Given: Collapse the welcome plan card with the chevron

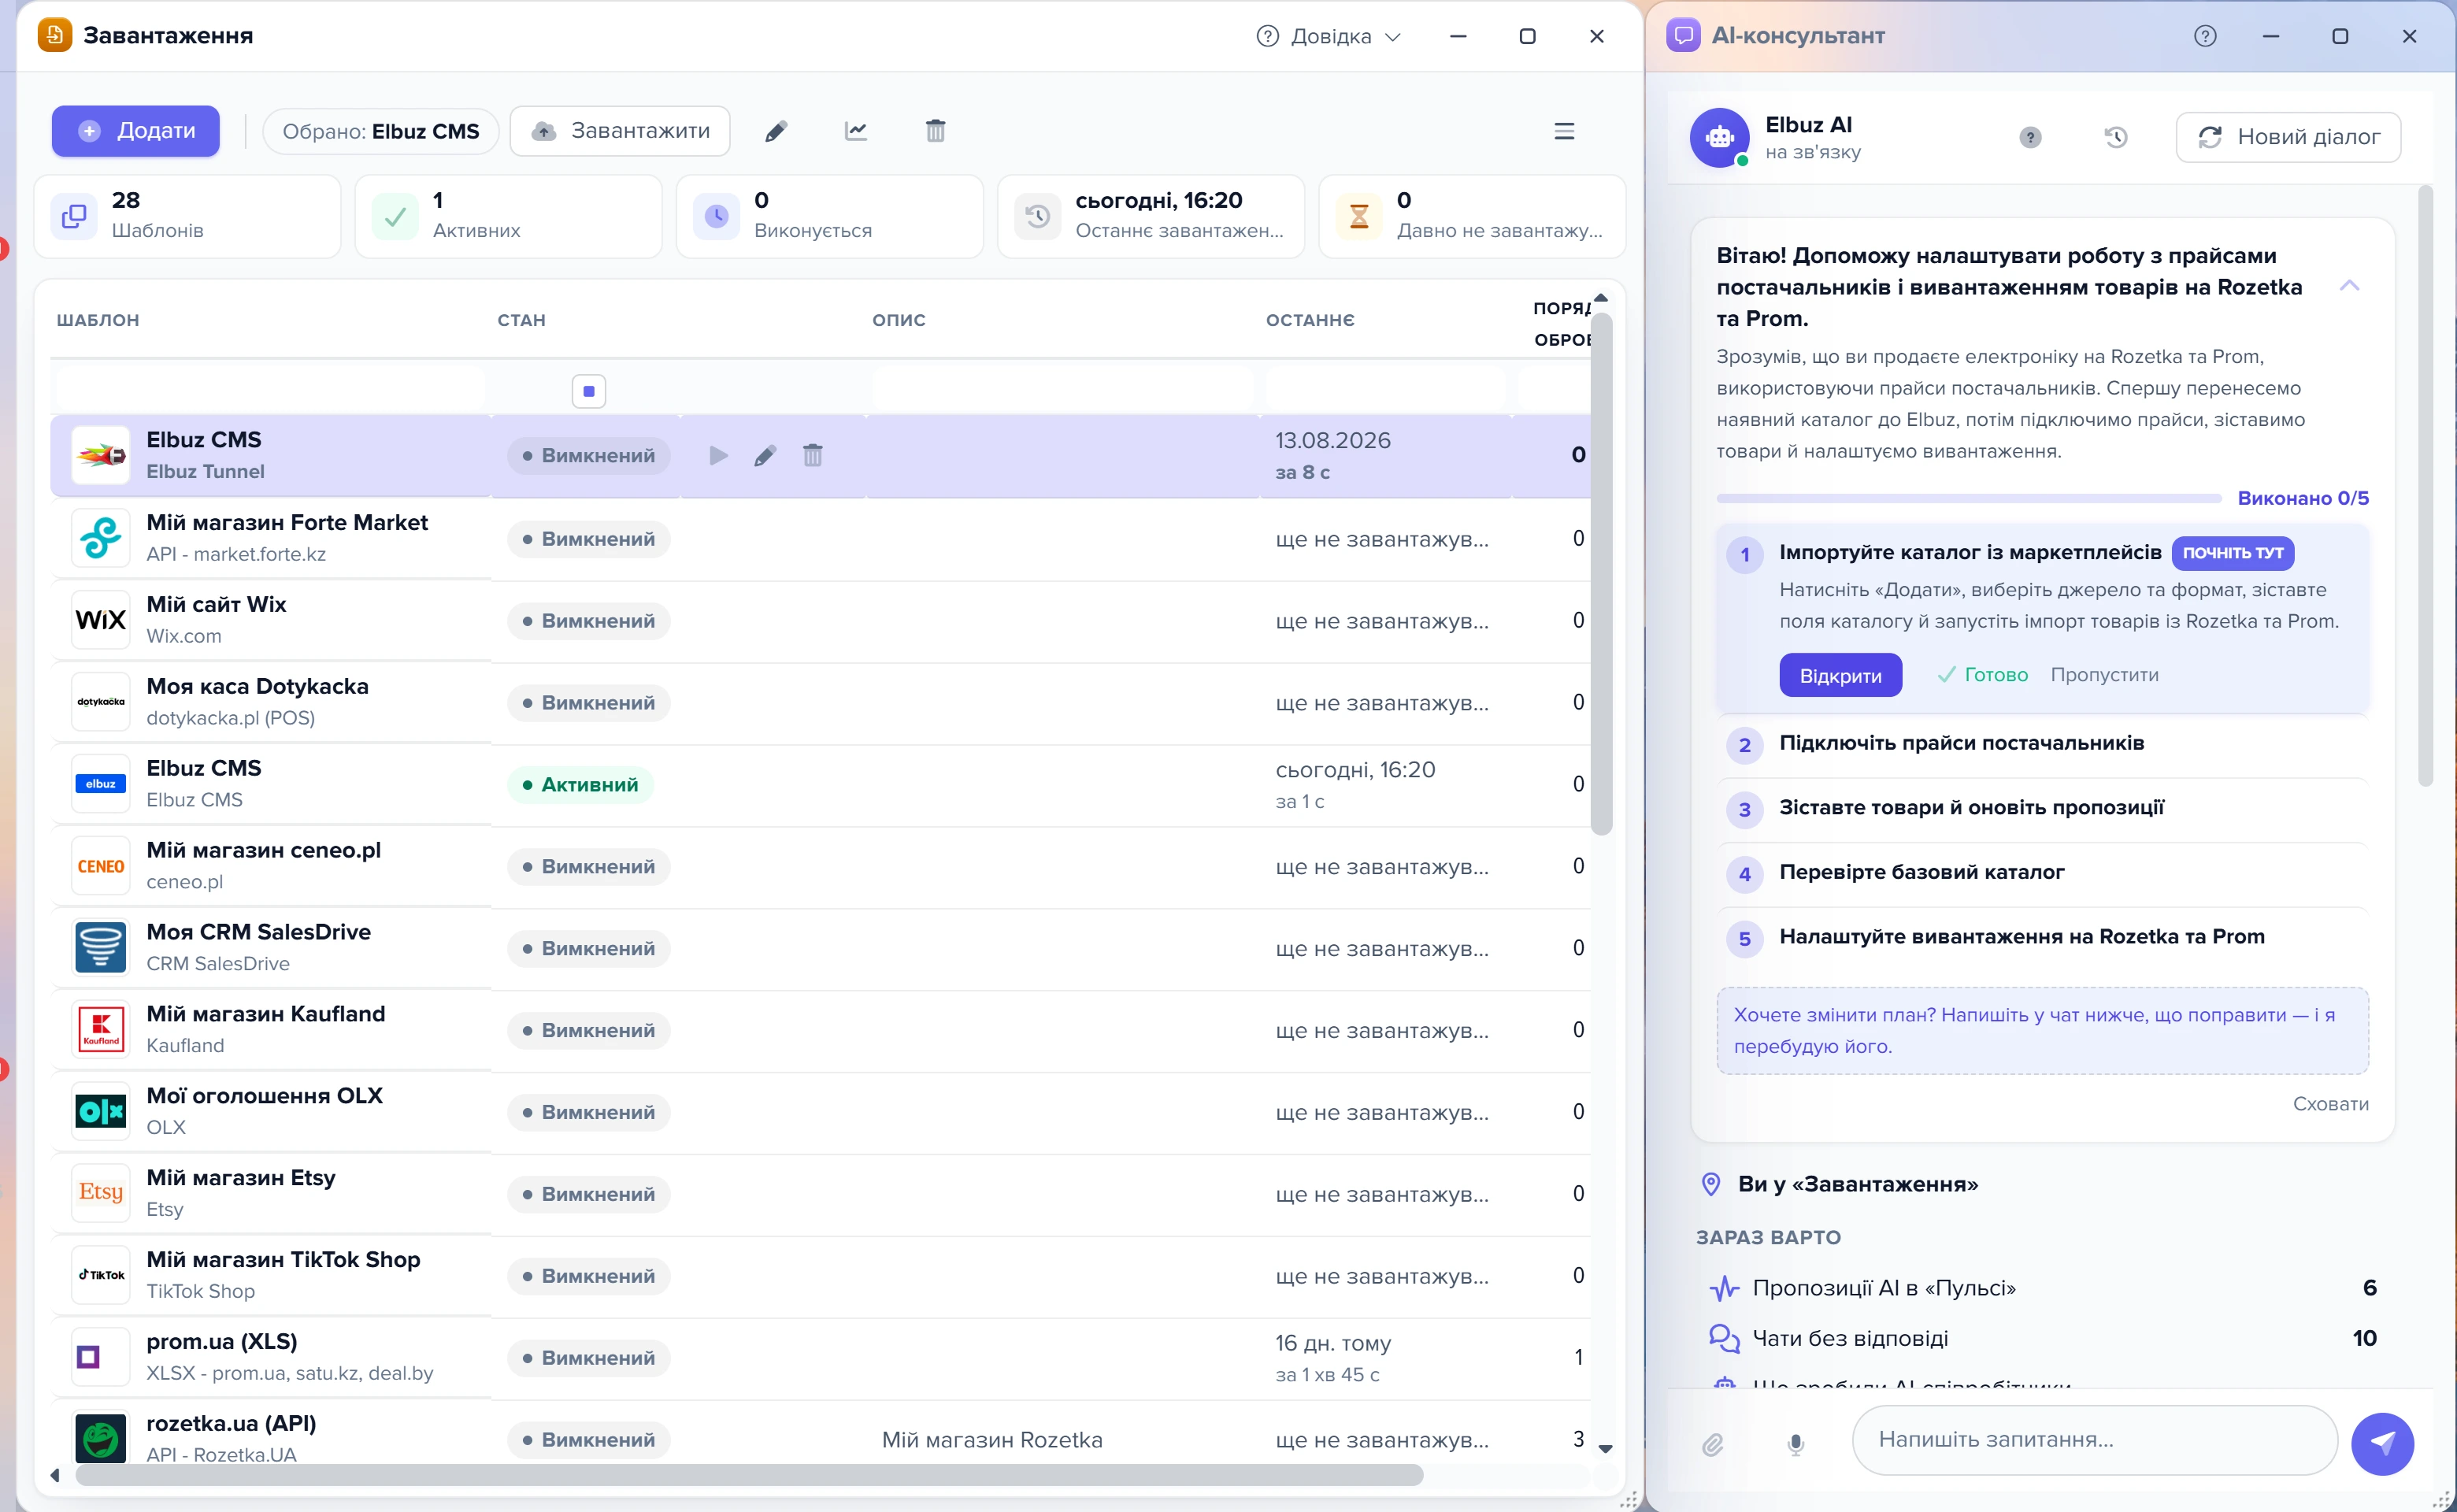Looking at the screenshot, I should click(2350, 286).
